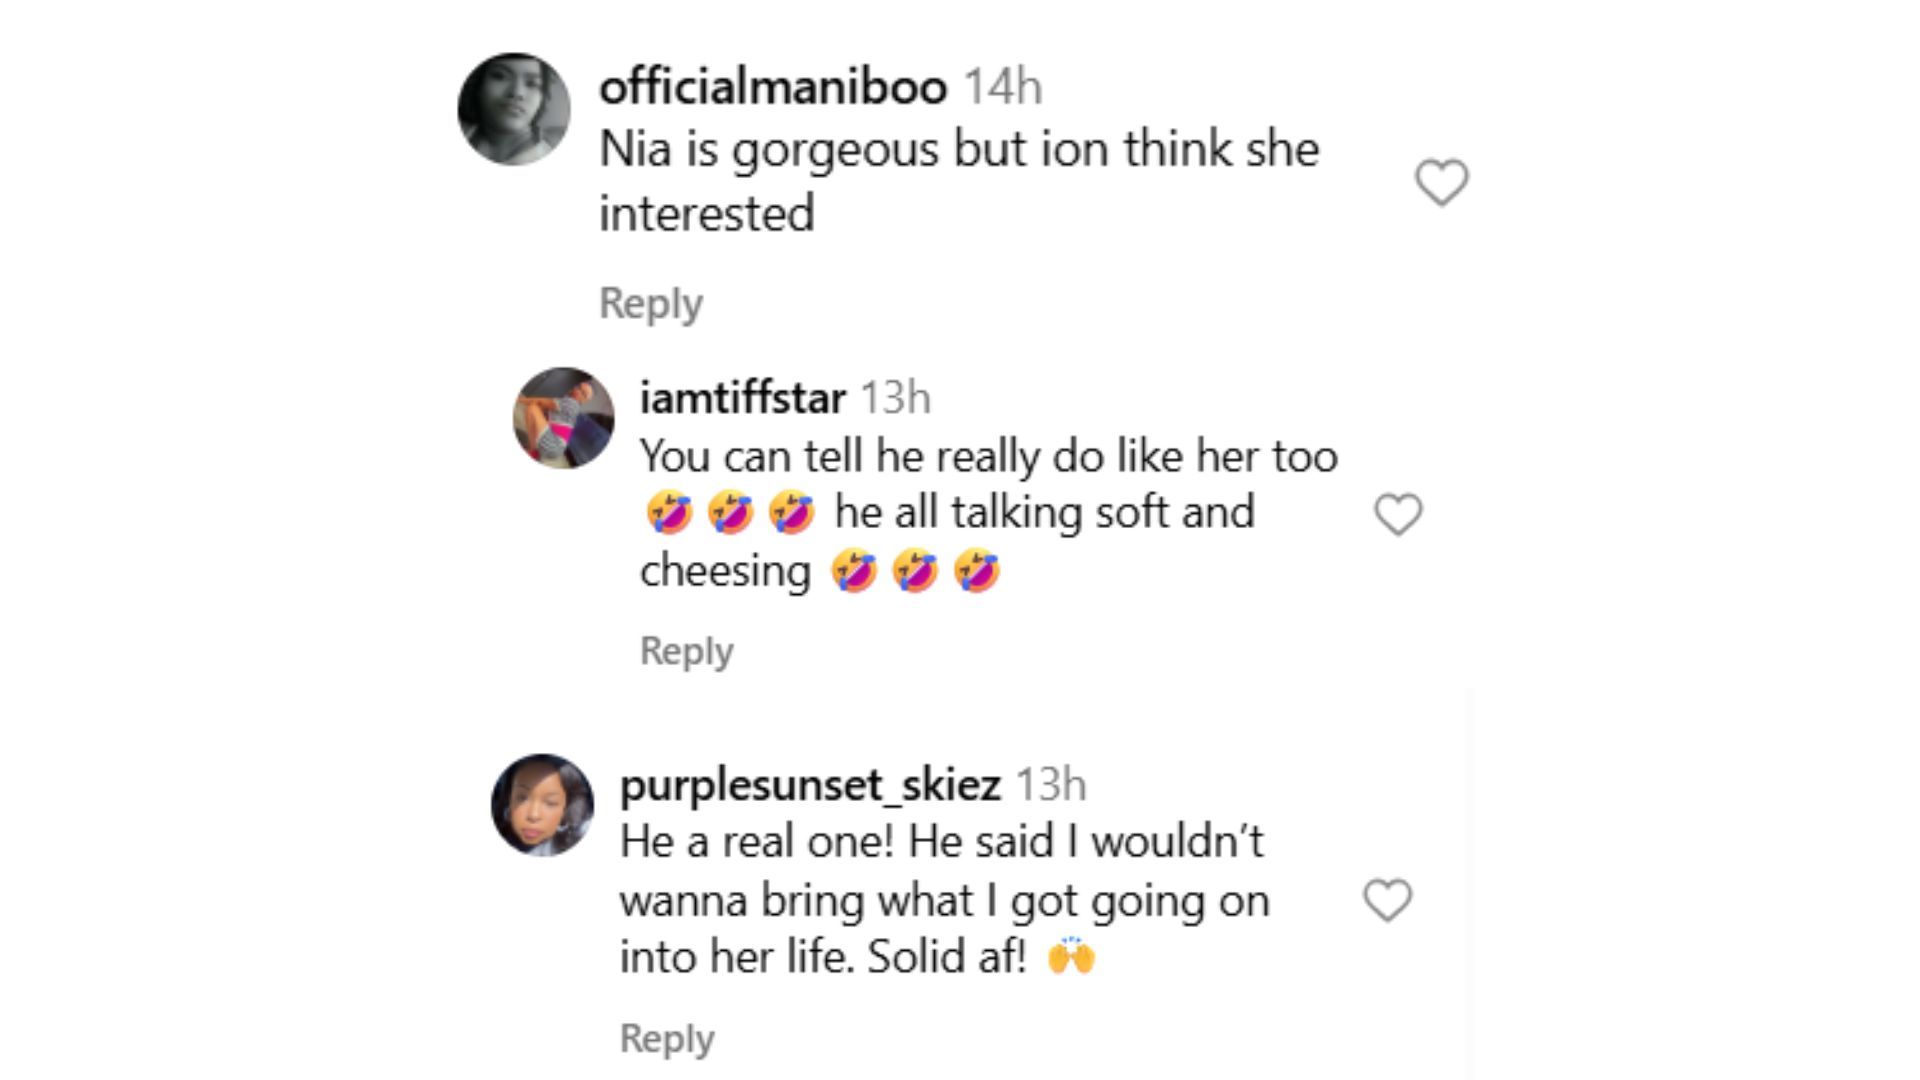Image resolution: width=1920 pixels, height=1080 pixels.
Task: Reply to iamtiffstar's comment
Action: pos(686,651)
